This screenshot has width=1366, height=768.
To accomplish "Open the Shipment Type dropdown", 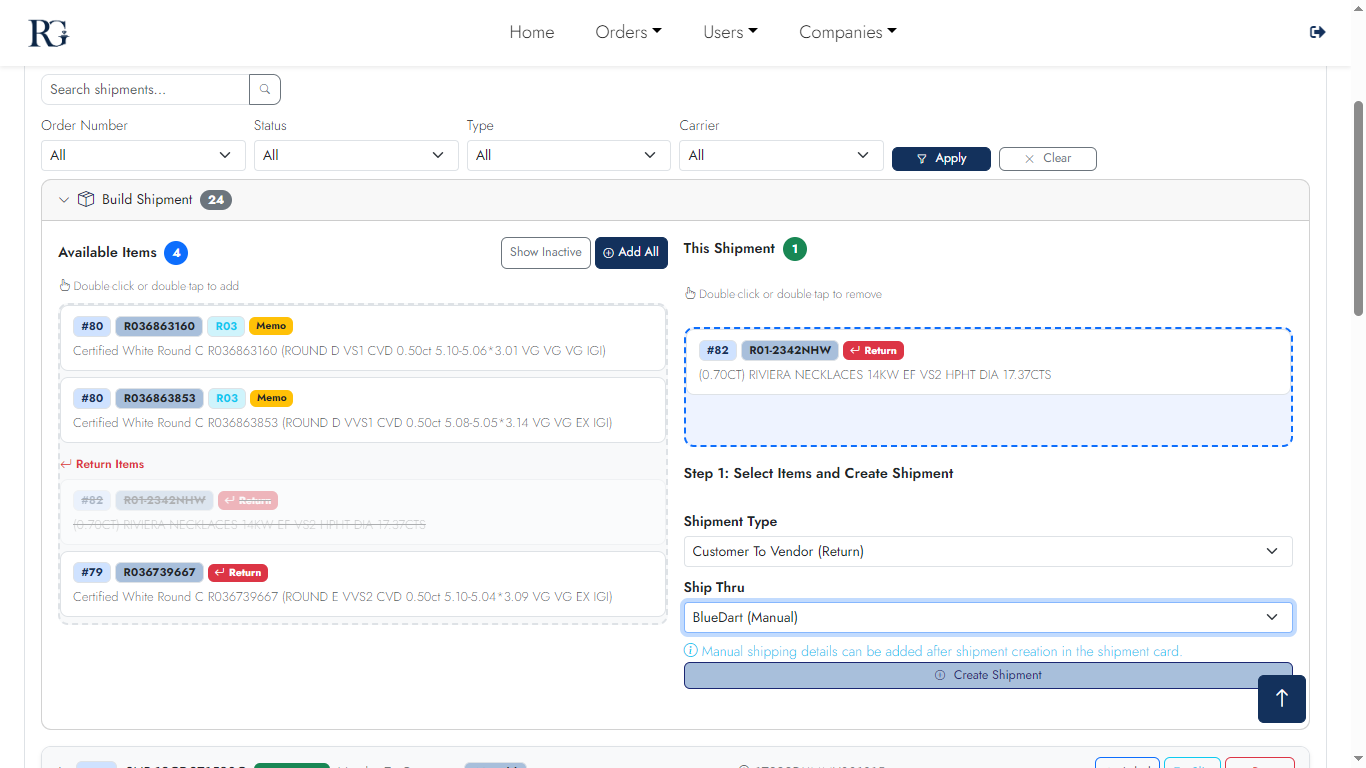I will (987, 551).
